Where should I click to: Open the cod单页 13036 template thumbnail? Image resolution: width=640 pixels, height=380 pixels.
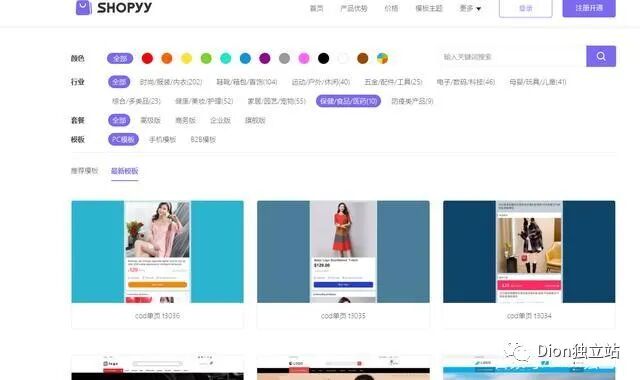point(158,252)
